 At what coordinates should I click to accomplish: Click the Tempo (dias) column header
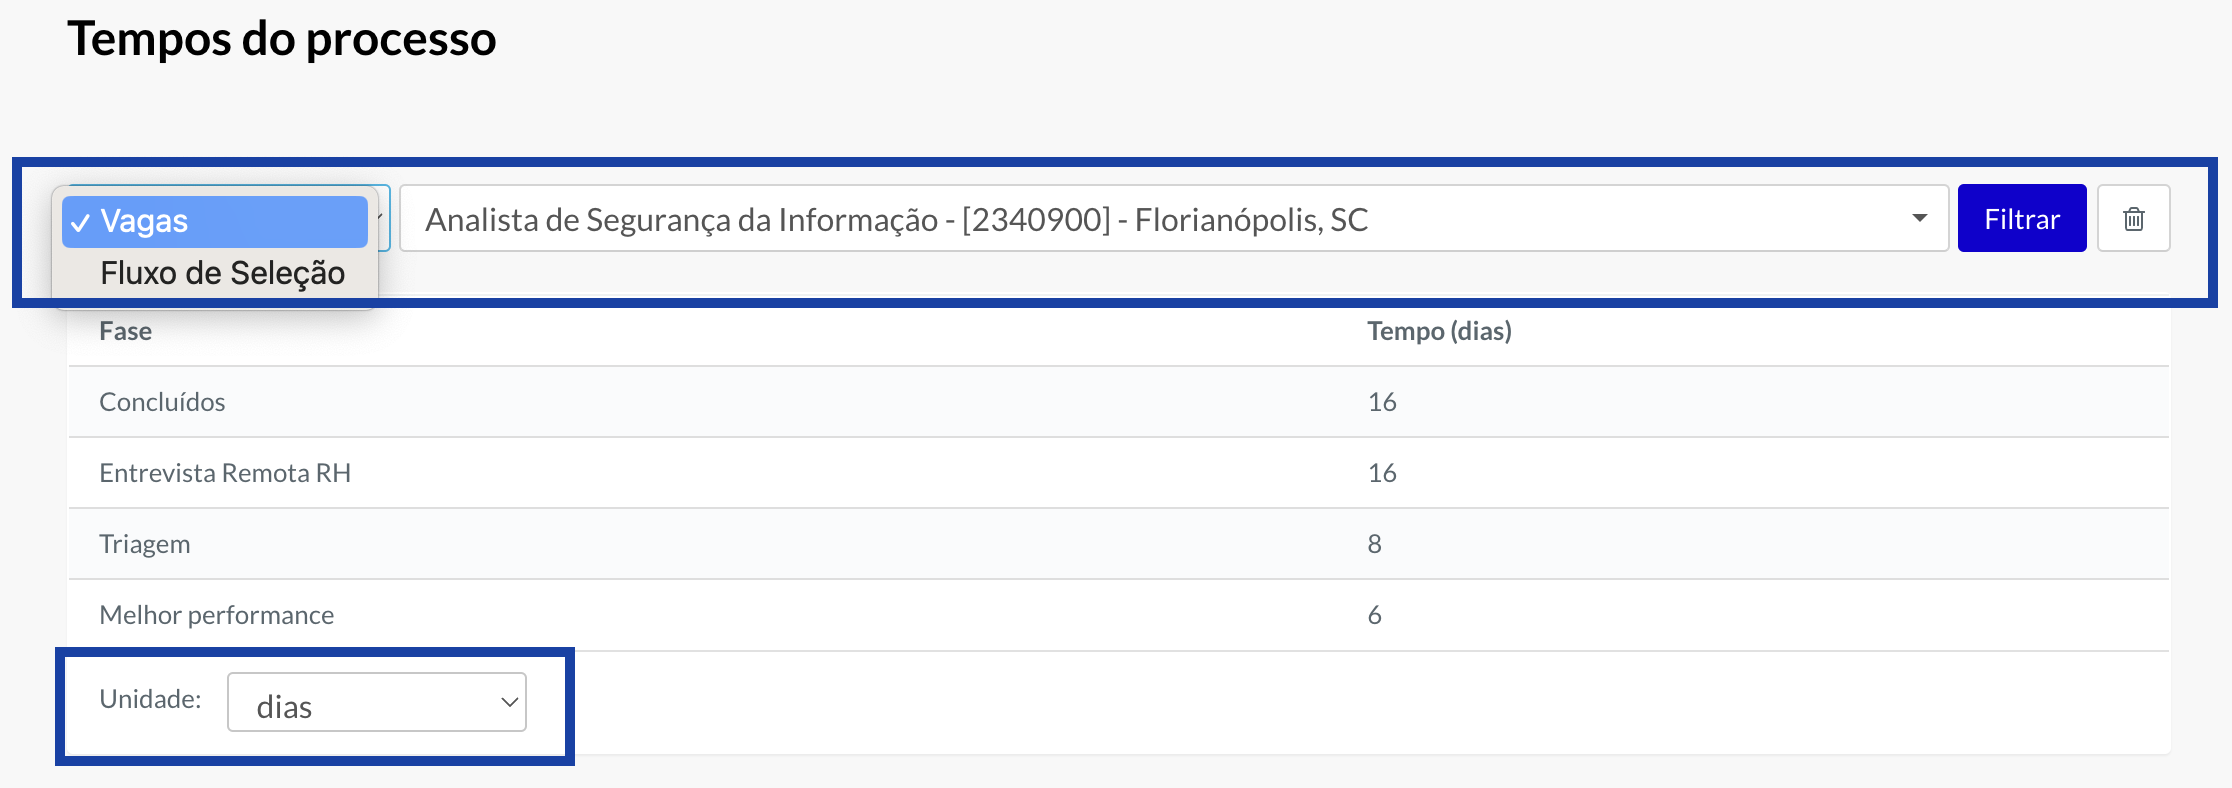1439,332
